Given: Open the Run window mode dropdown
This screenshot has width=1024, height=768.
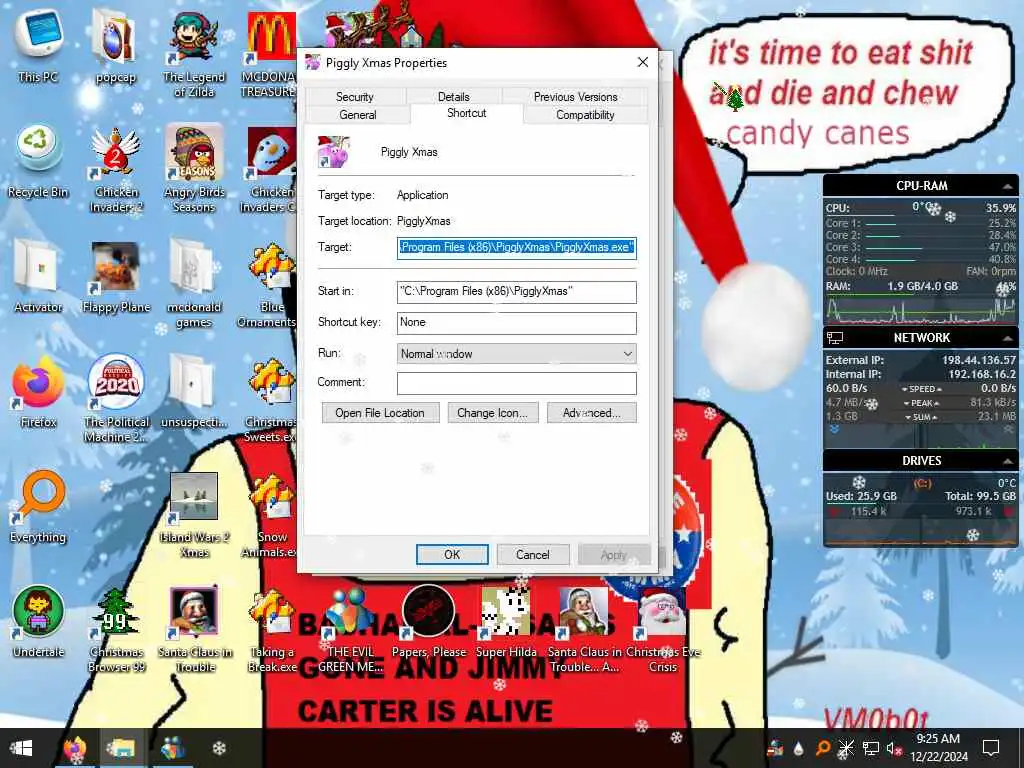Looking at the screenshot, I should tap(517, 353).
